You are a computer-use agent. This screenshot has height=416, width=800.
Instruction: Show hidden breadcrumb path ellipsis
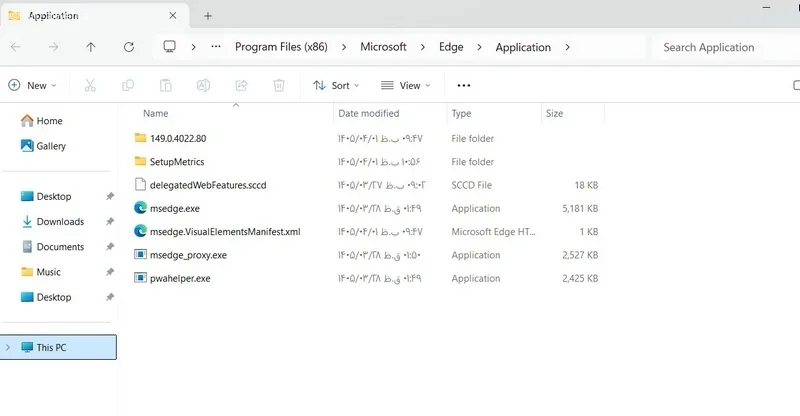216,46
